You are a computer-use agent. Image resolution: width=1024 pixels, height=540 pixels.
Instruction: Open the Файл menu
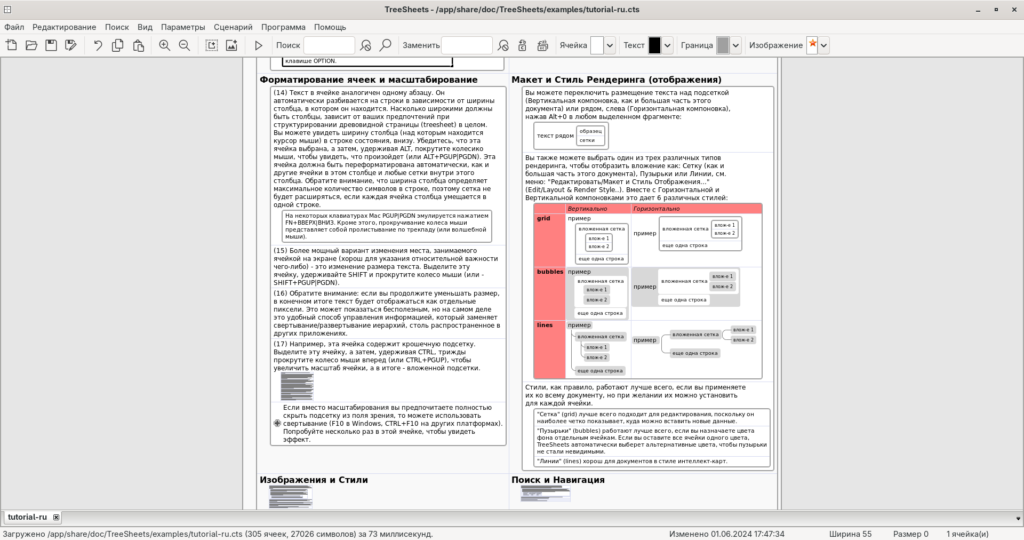tap(14, 27)
